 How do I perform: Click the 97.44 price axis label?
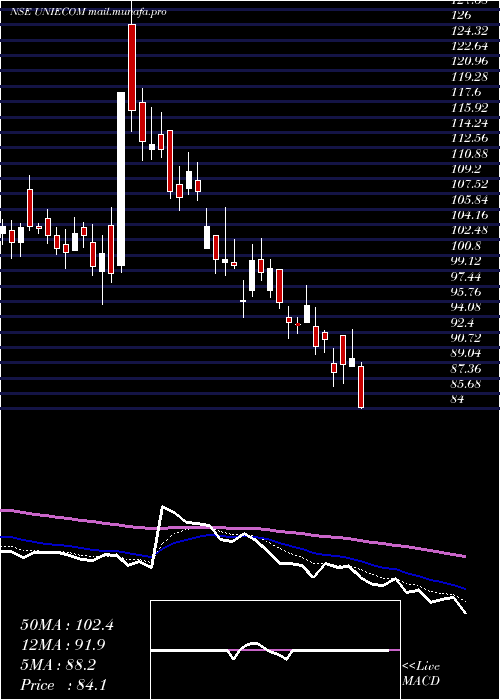pos(466,277)
